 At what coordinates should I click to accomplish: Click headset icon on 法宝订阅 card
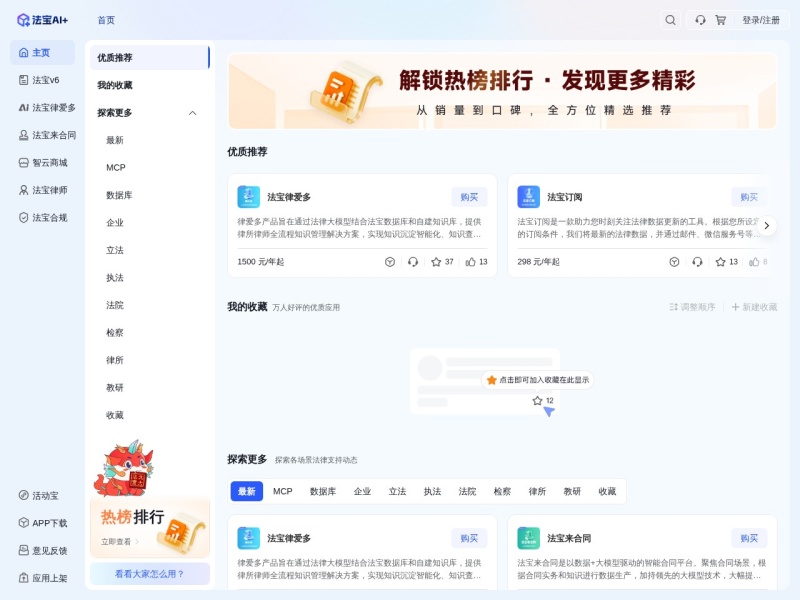click(x=697, y=262)
